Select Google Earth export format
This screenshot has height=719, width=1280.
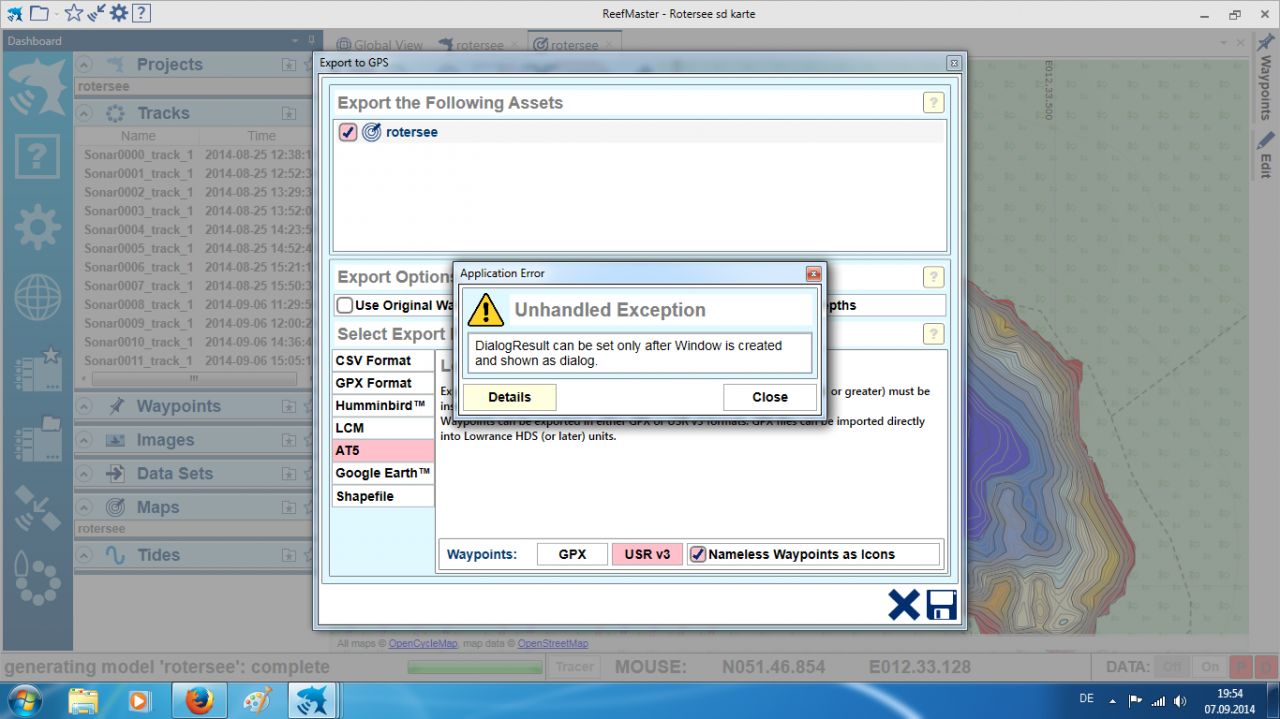point(383,473)
